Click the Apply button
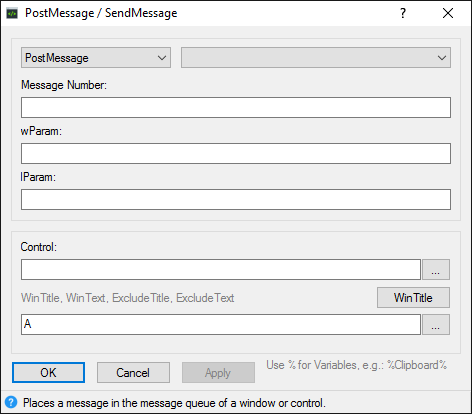 click(x=218, y=372)
